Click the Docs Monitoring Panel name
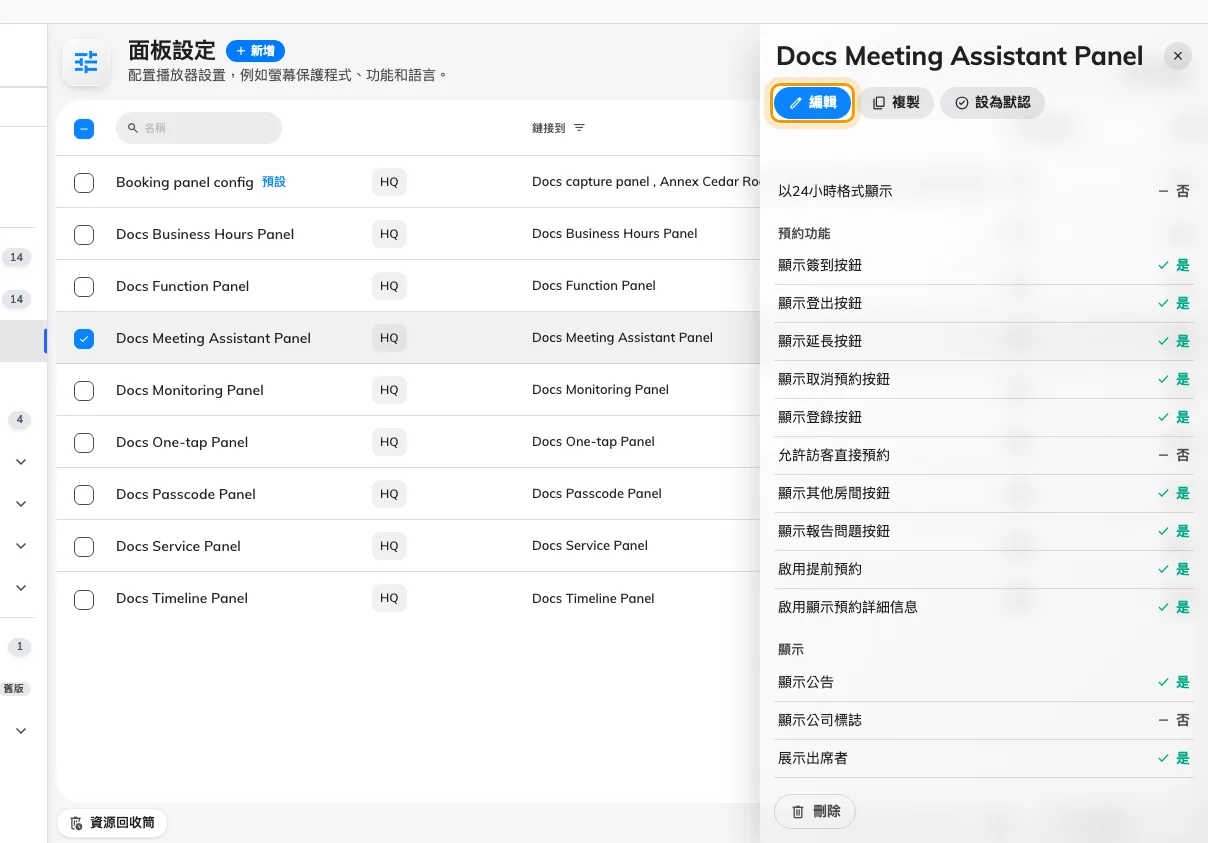This screenshot has height=843, width=1208. tap(190, 390)
